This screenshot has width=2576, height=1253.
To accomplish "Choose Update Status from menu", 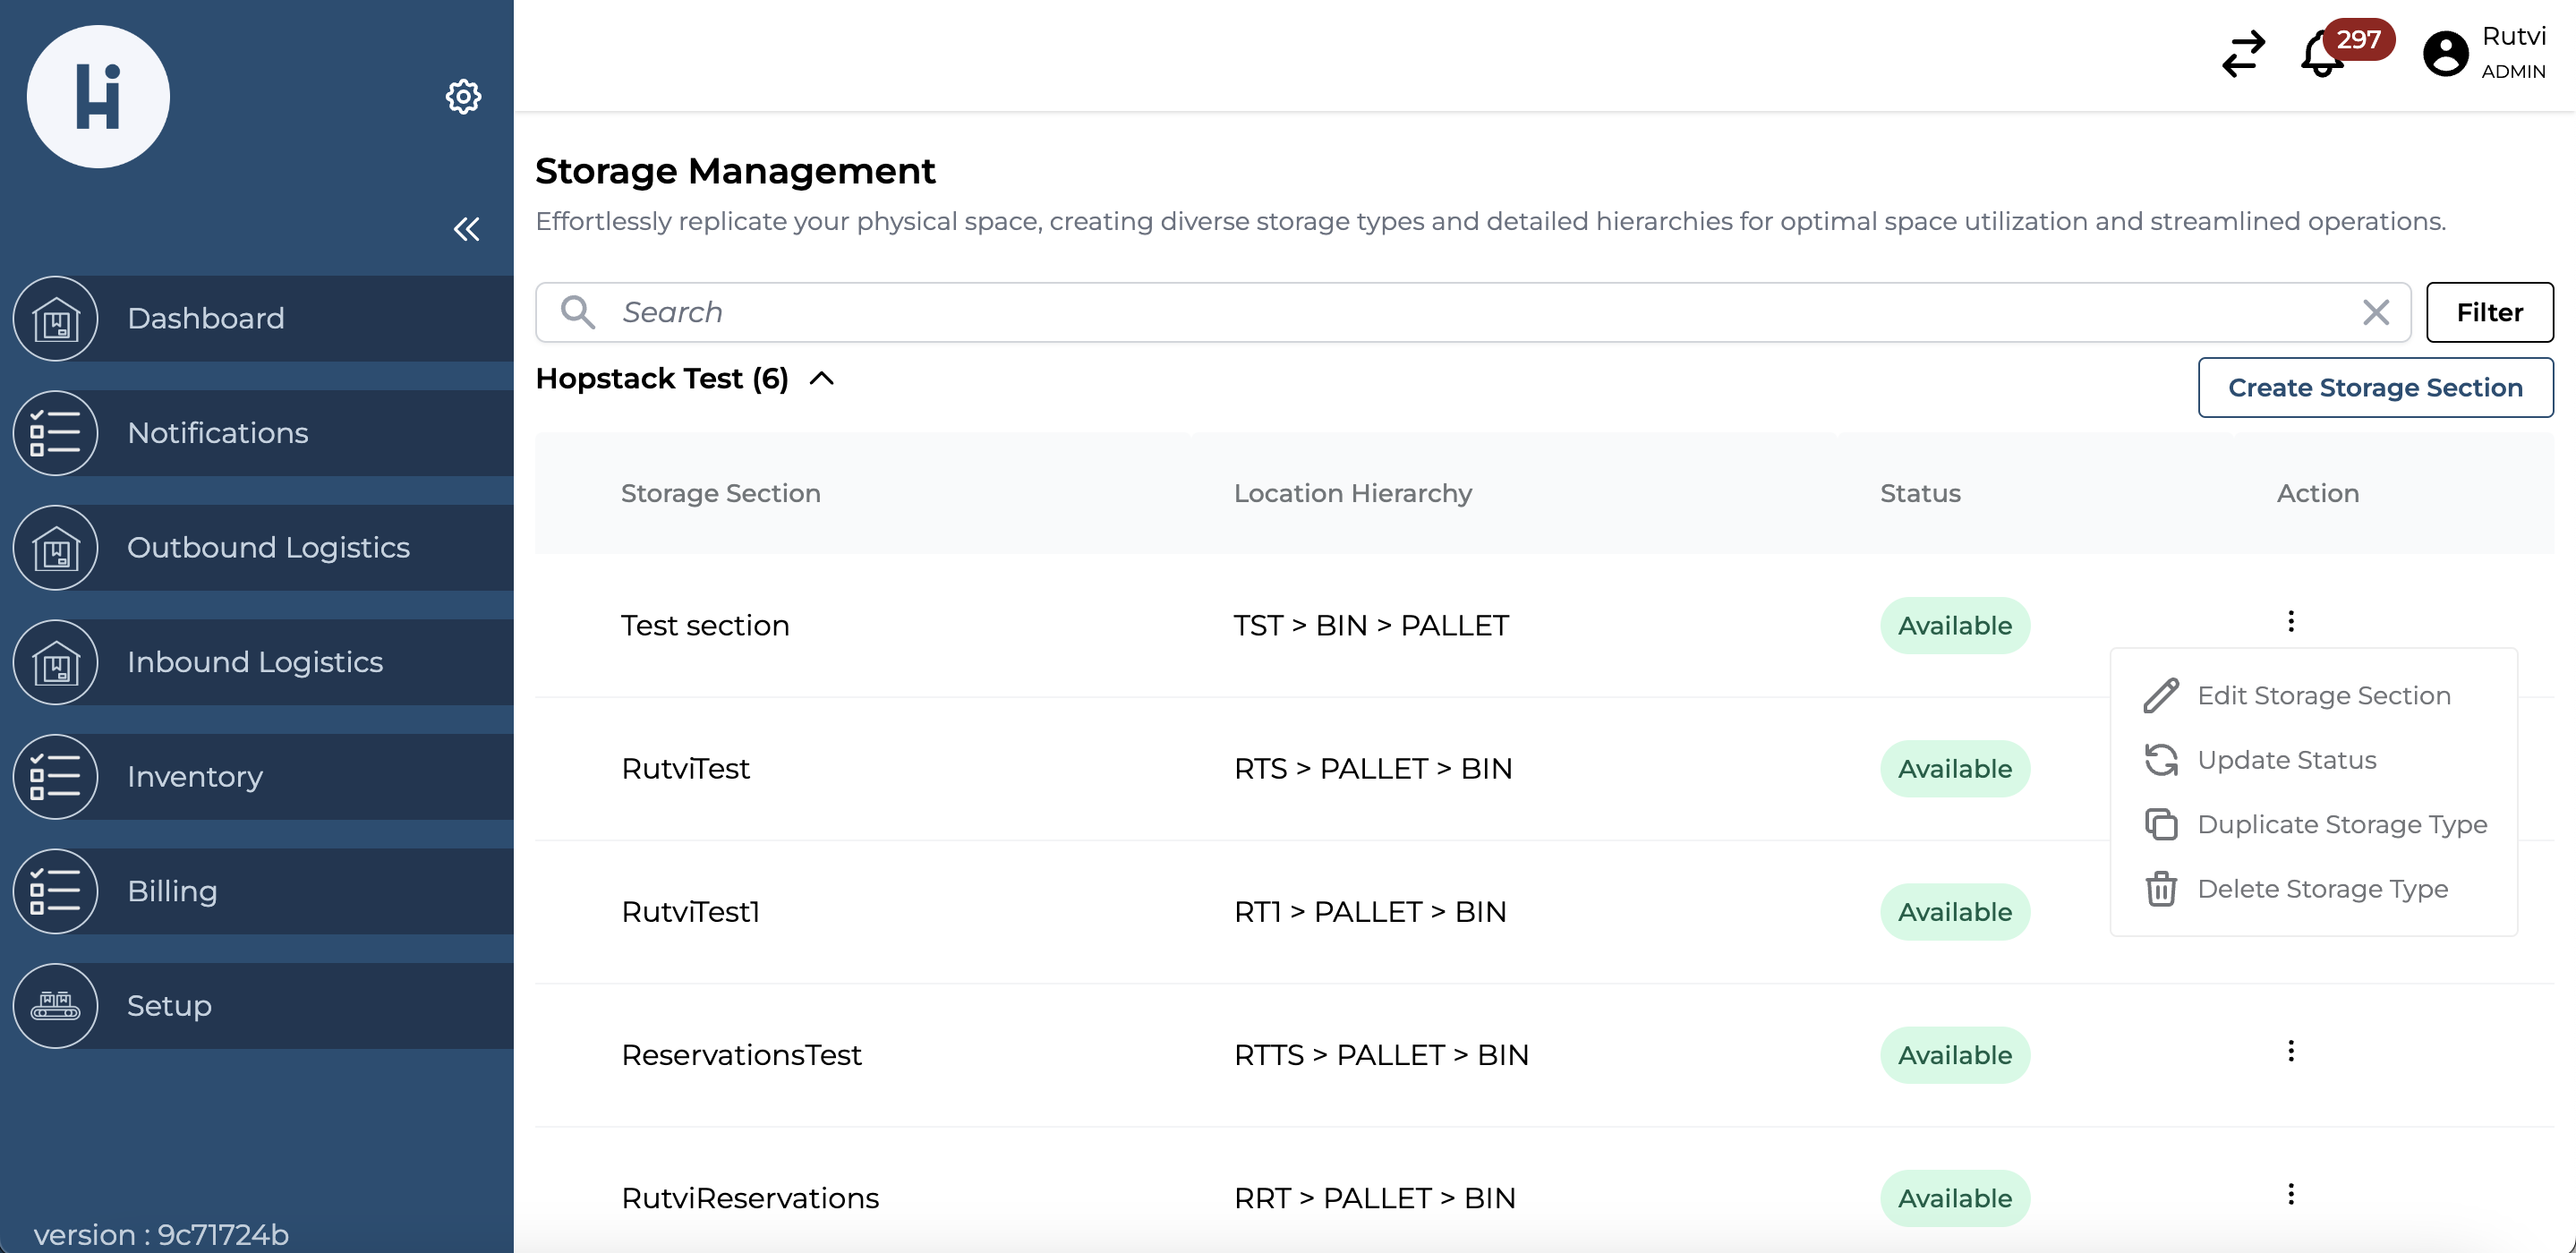I will pos(2286,760).
